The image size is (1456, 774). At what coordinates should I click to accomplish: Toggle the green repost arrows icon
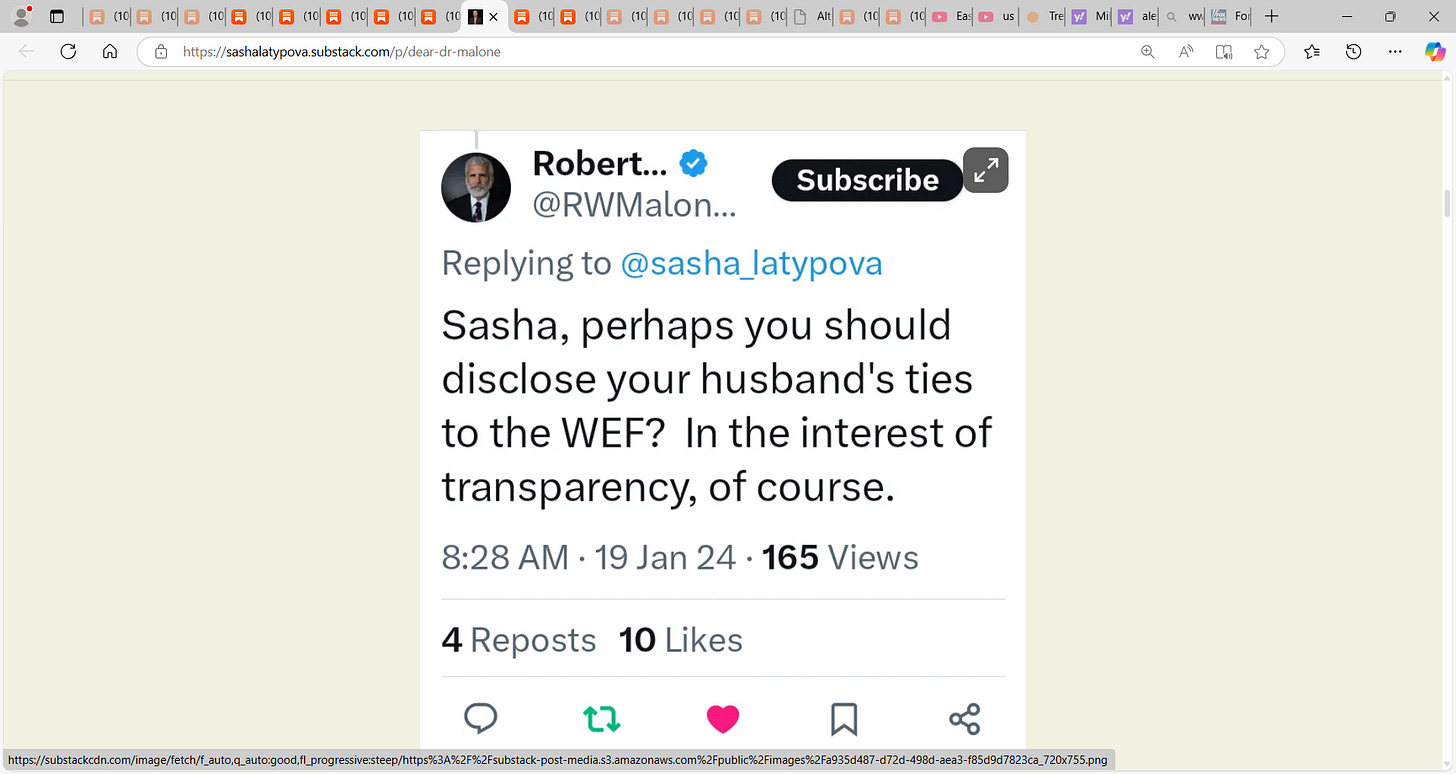(x=602, y=718)
